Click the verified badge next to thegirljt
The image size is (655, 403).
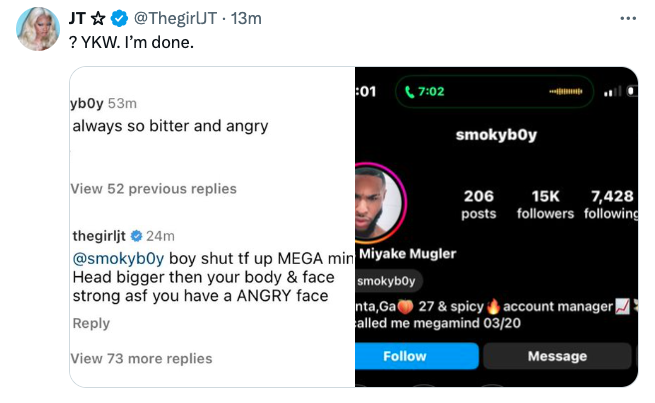[x=135, y=236]
